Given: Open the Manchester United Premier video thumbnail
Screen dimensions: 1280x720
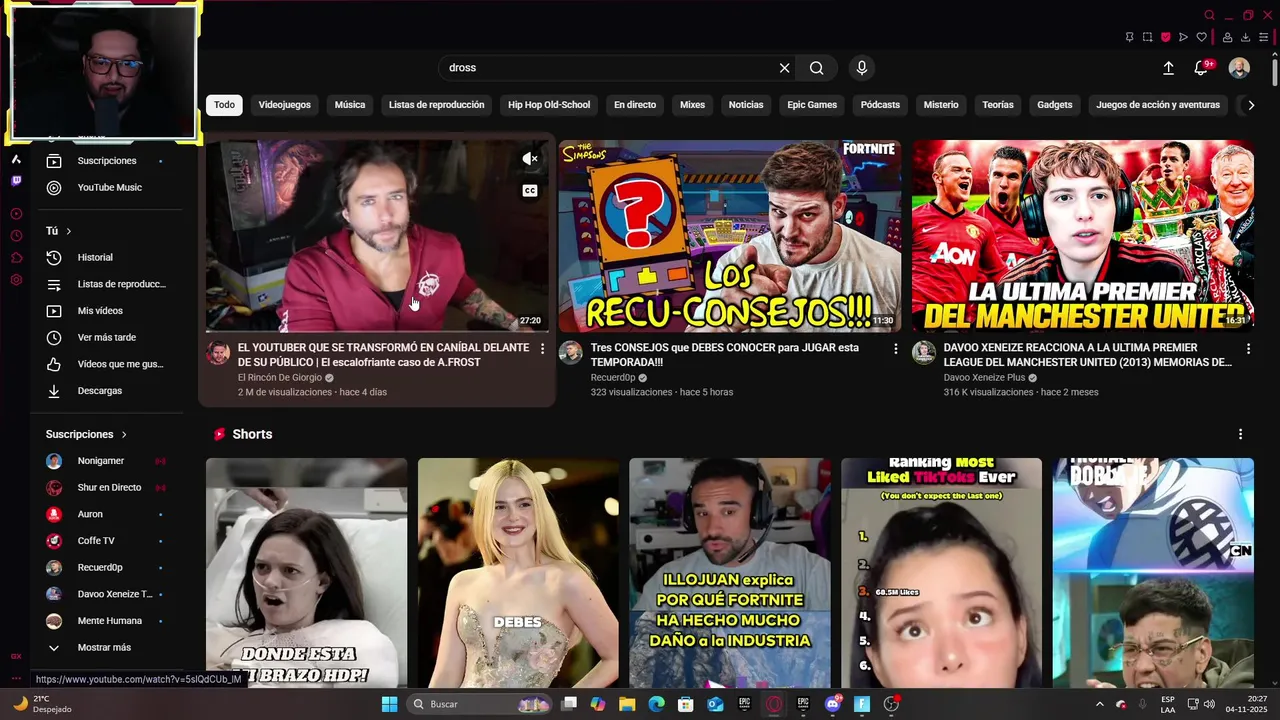Looking at the screenshot, I should pos(1083,235).
